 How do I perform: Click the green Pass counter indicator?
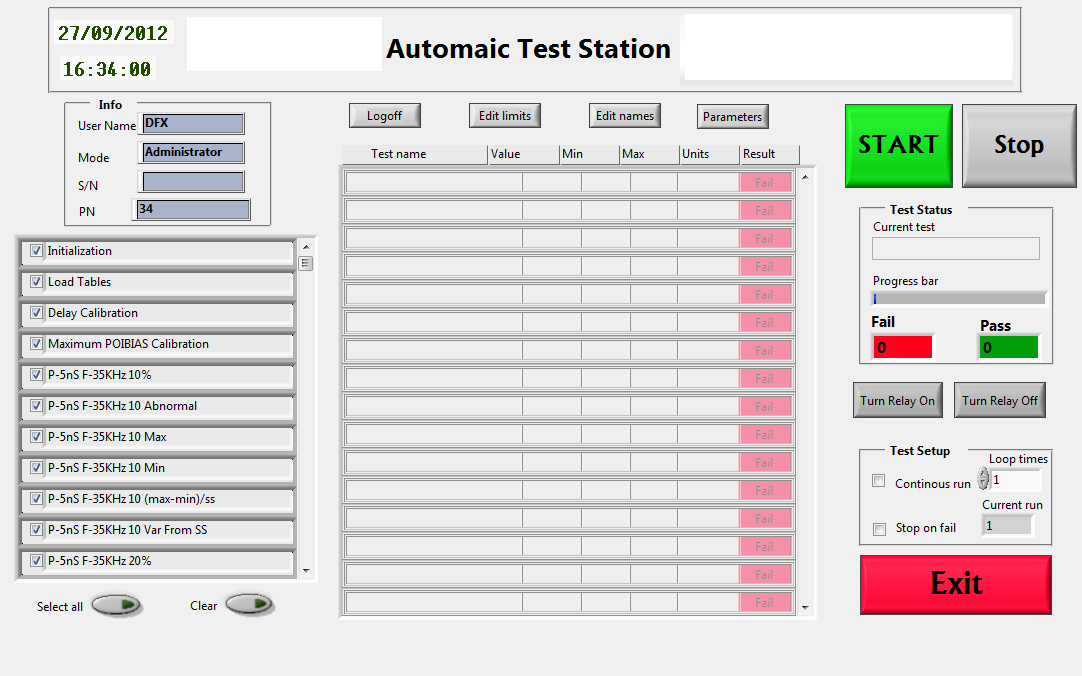[1008, 347]
